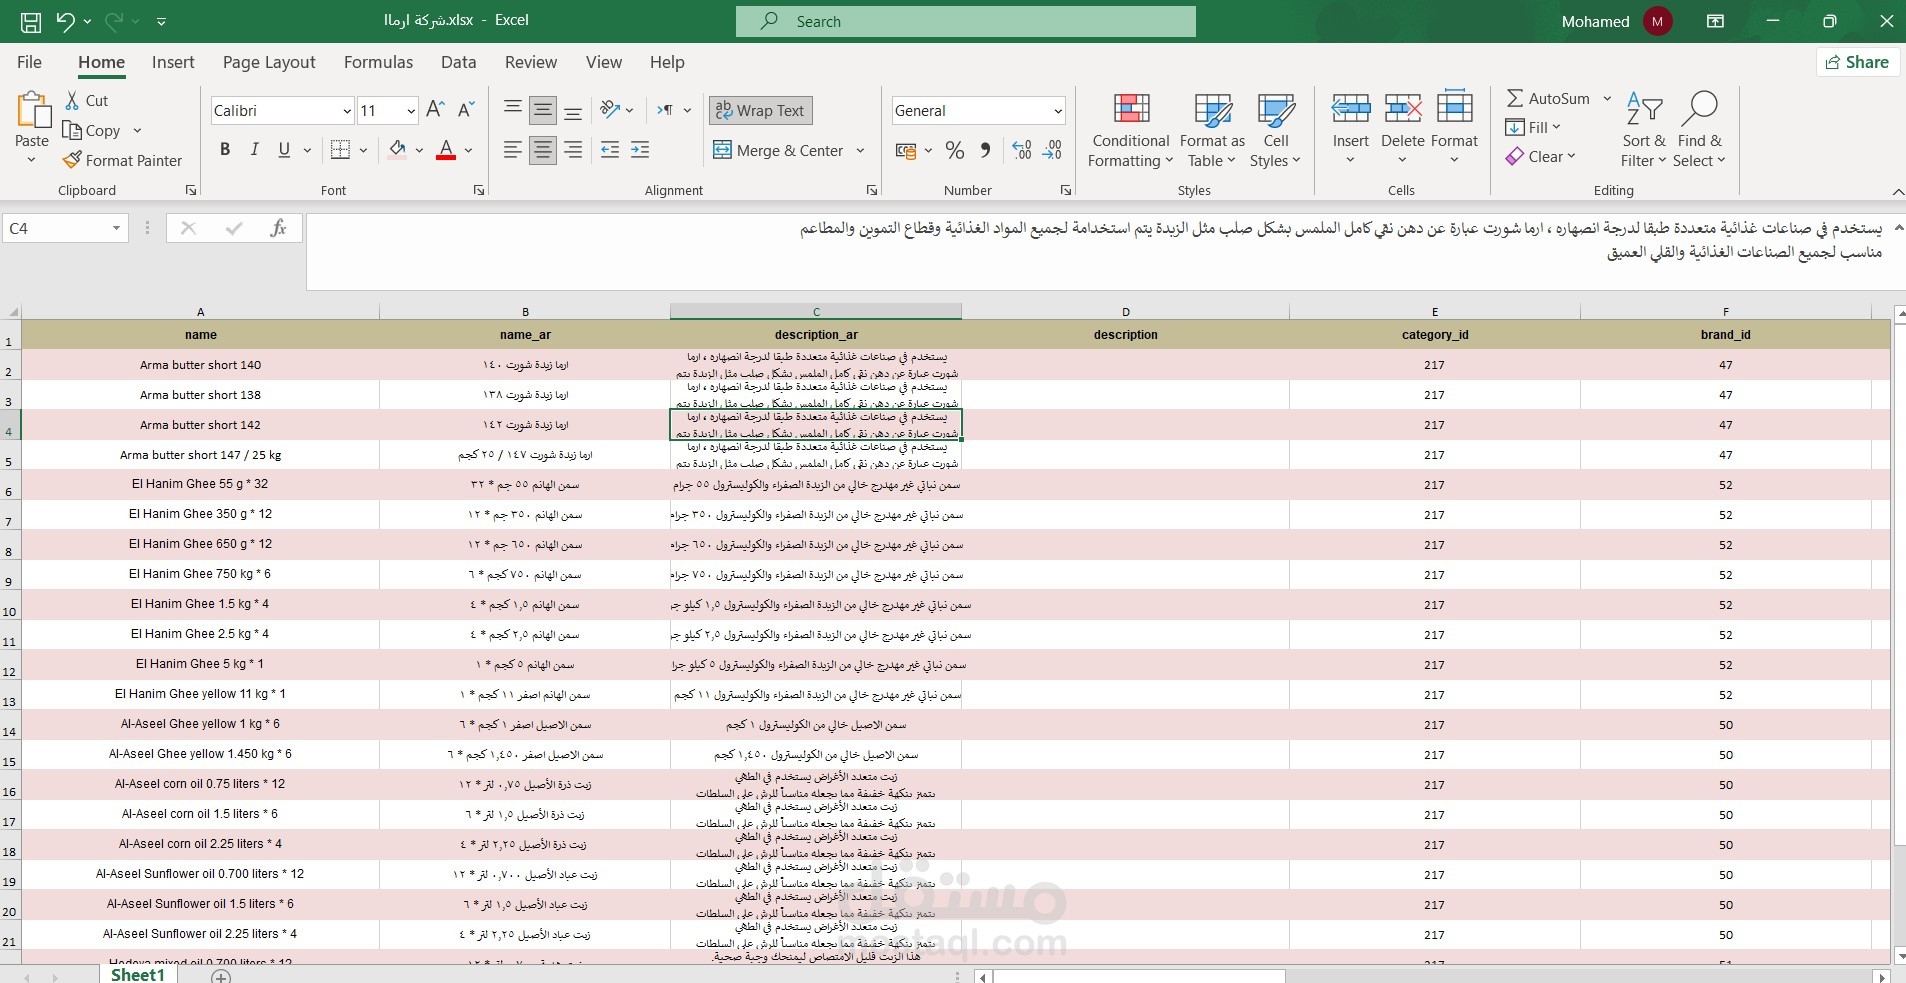Toggle center horizontal alignment
The height and width of the screenshot is (983, 1906).
pos(543,150)
